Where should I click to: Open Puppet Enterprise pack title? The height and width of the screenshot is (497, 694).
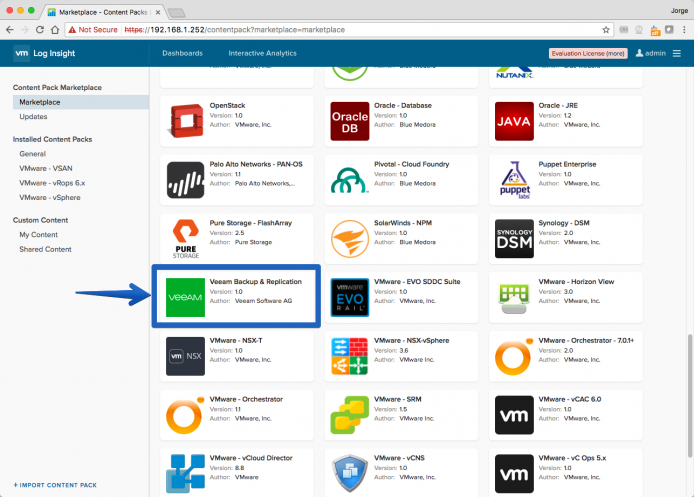(567, 164)
